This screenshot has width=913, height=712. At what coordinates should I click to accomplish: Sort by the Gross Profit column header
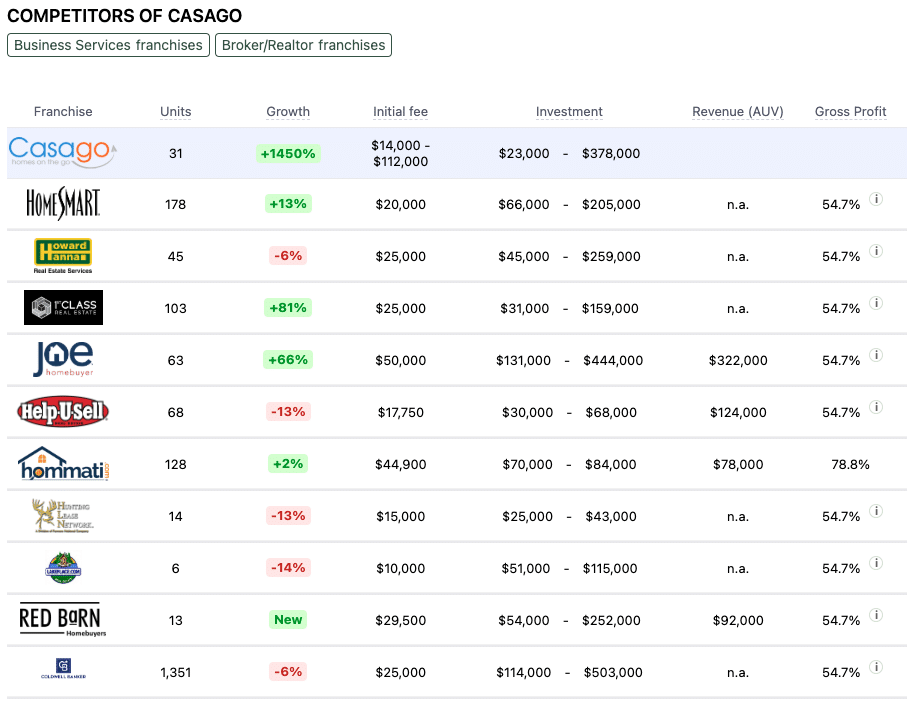850,111
